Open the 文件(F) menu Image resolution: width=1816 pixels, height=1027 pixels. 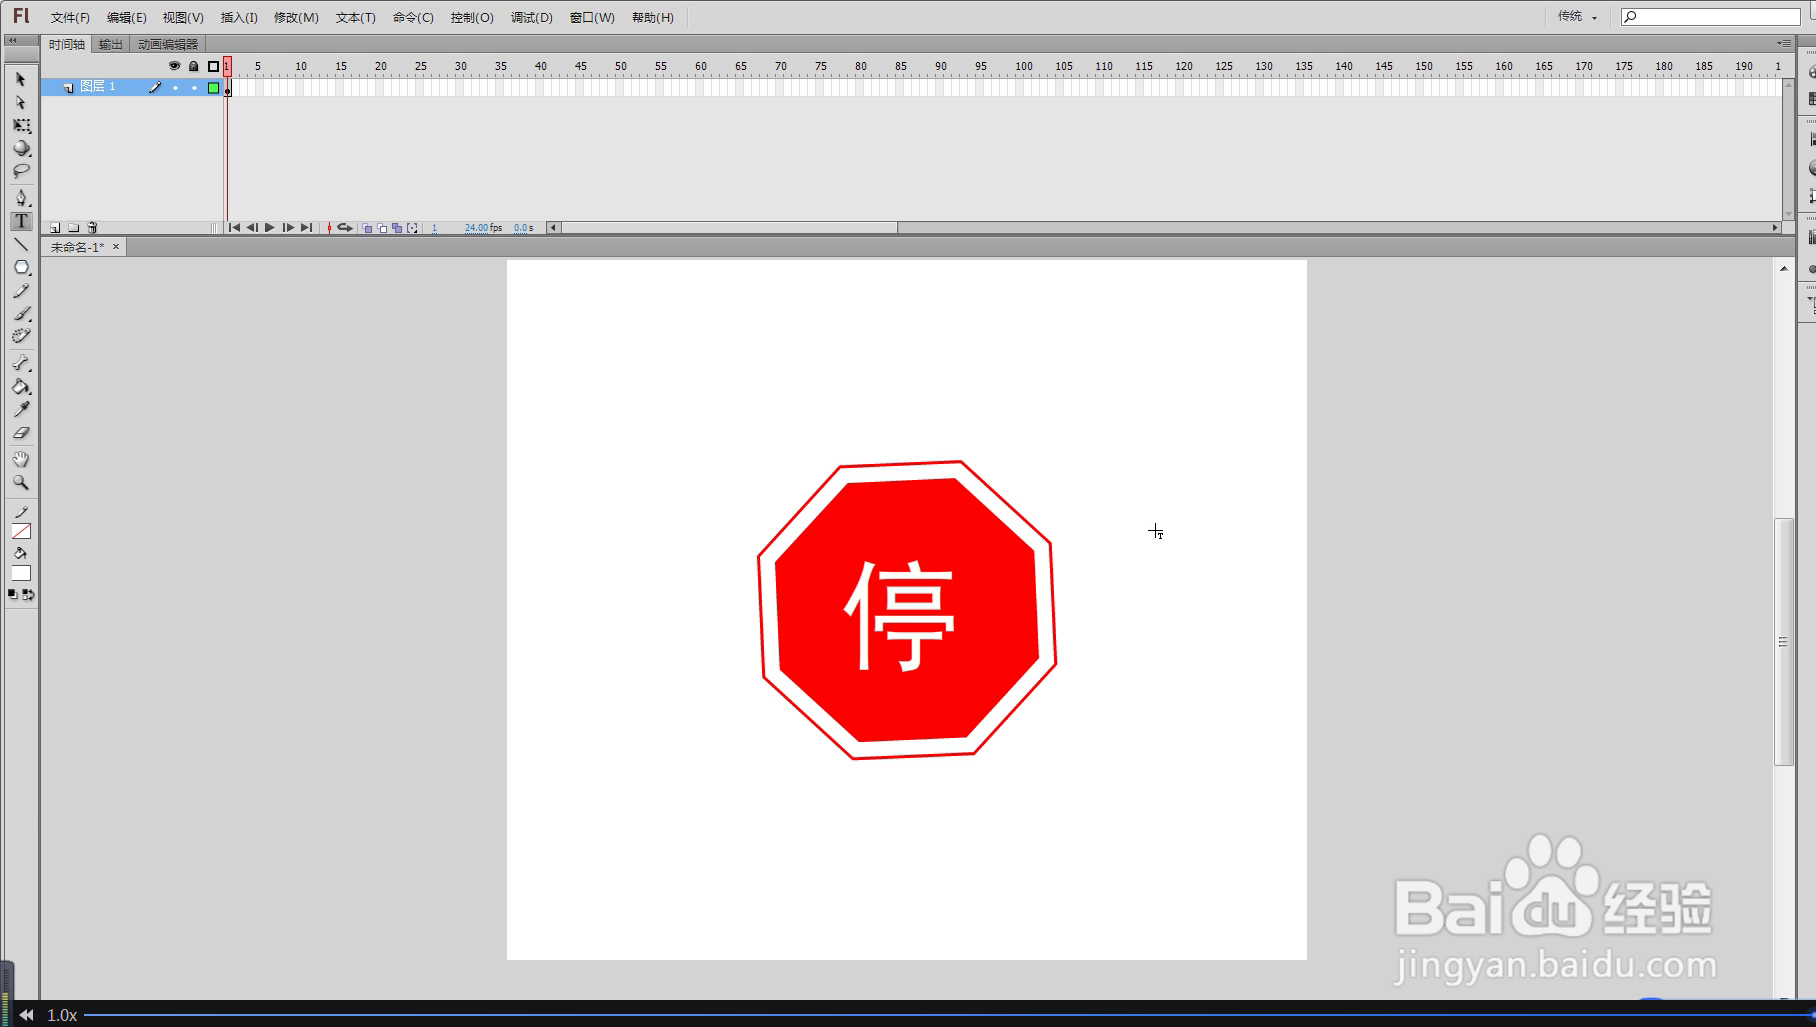(68, 17)
